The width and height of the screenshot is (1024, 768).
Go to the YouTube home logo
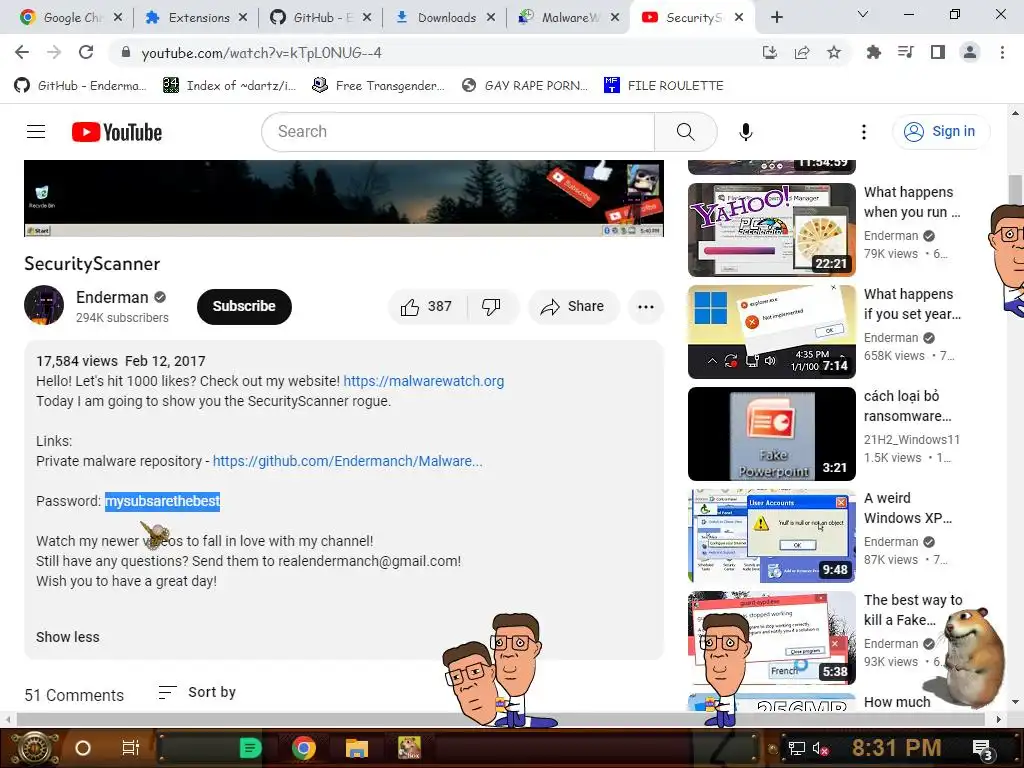click(117, 132)
